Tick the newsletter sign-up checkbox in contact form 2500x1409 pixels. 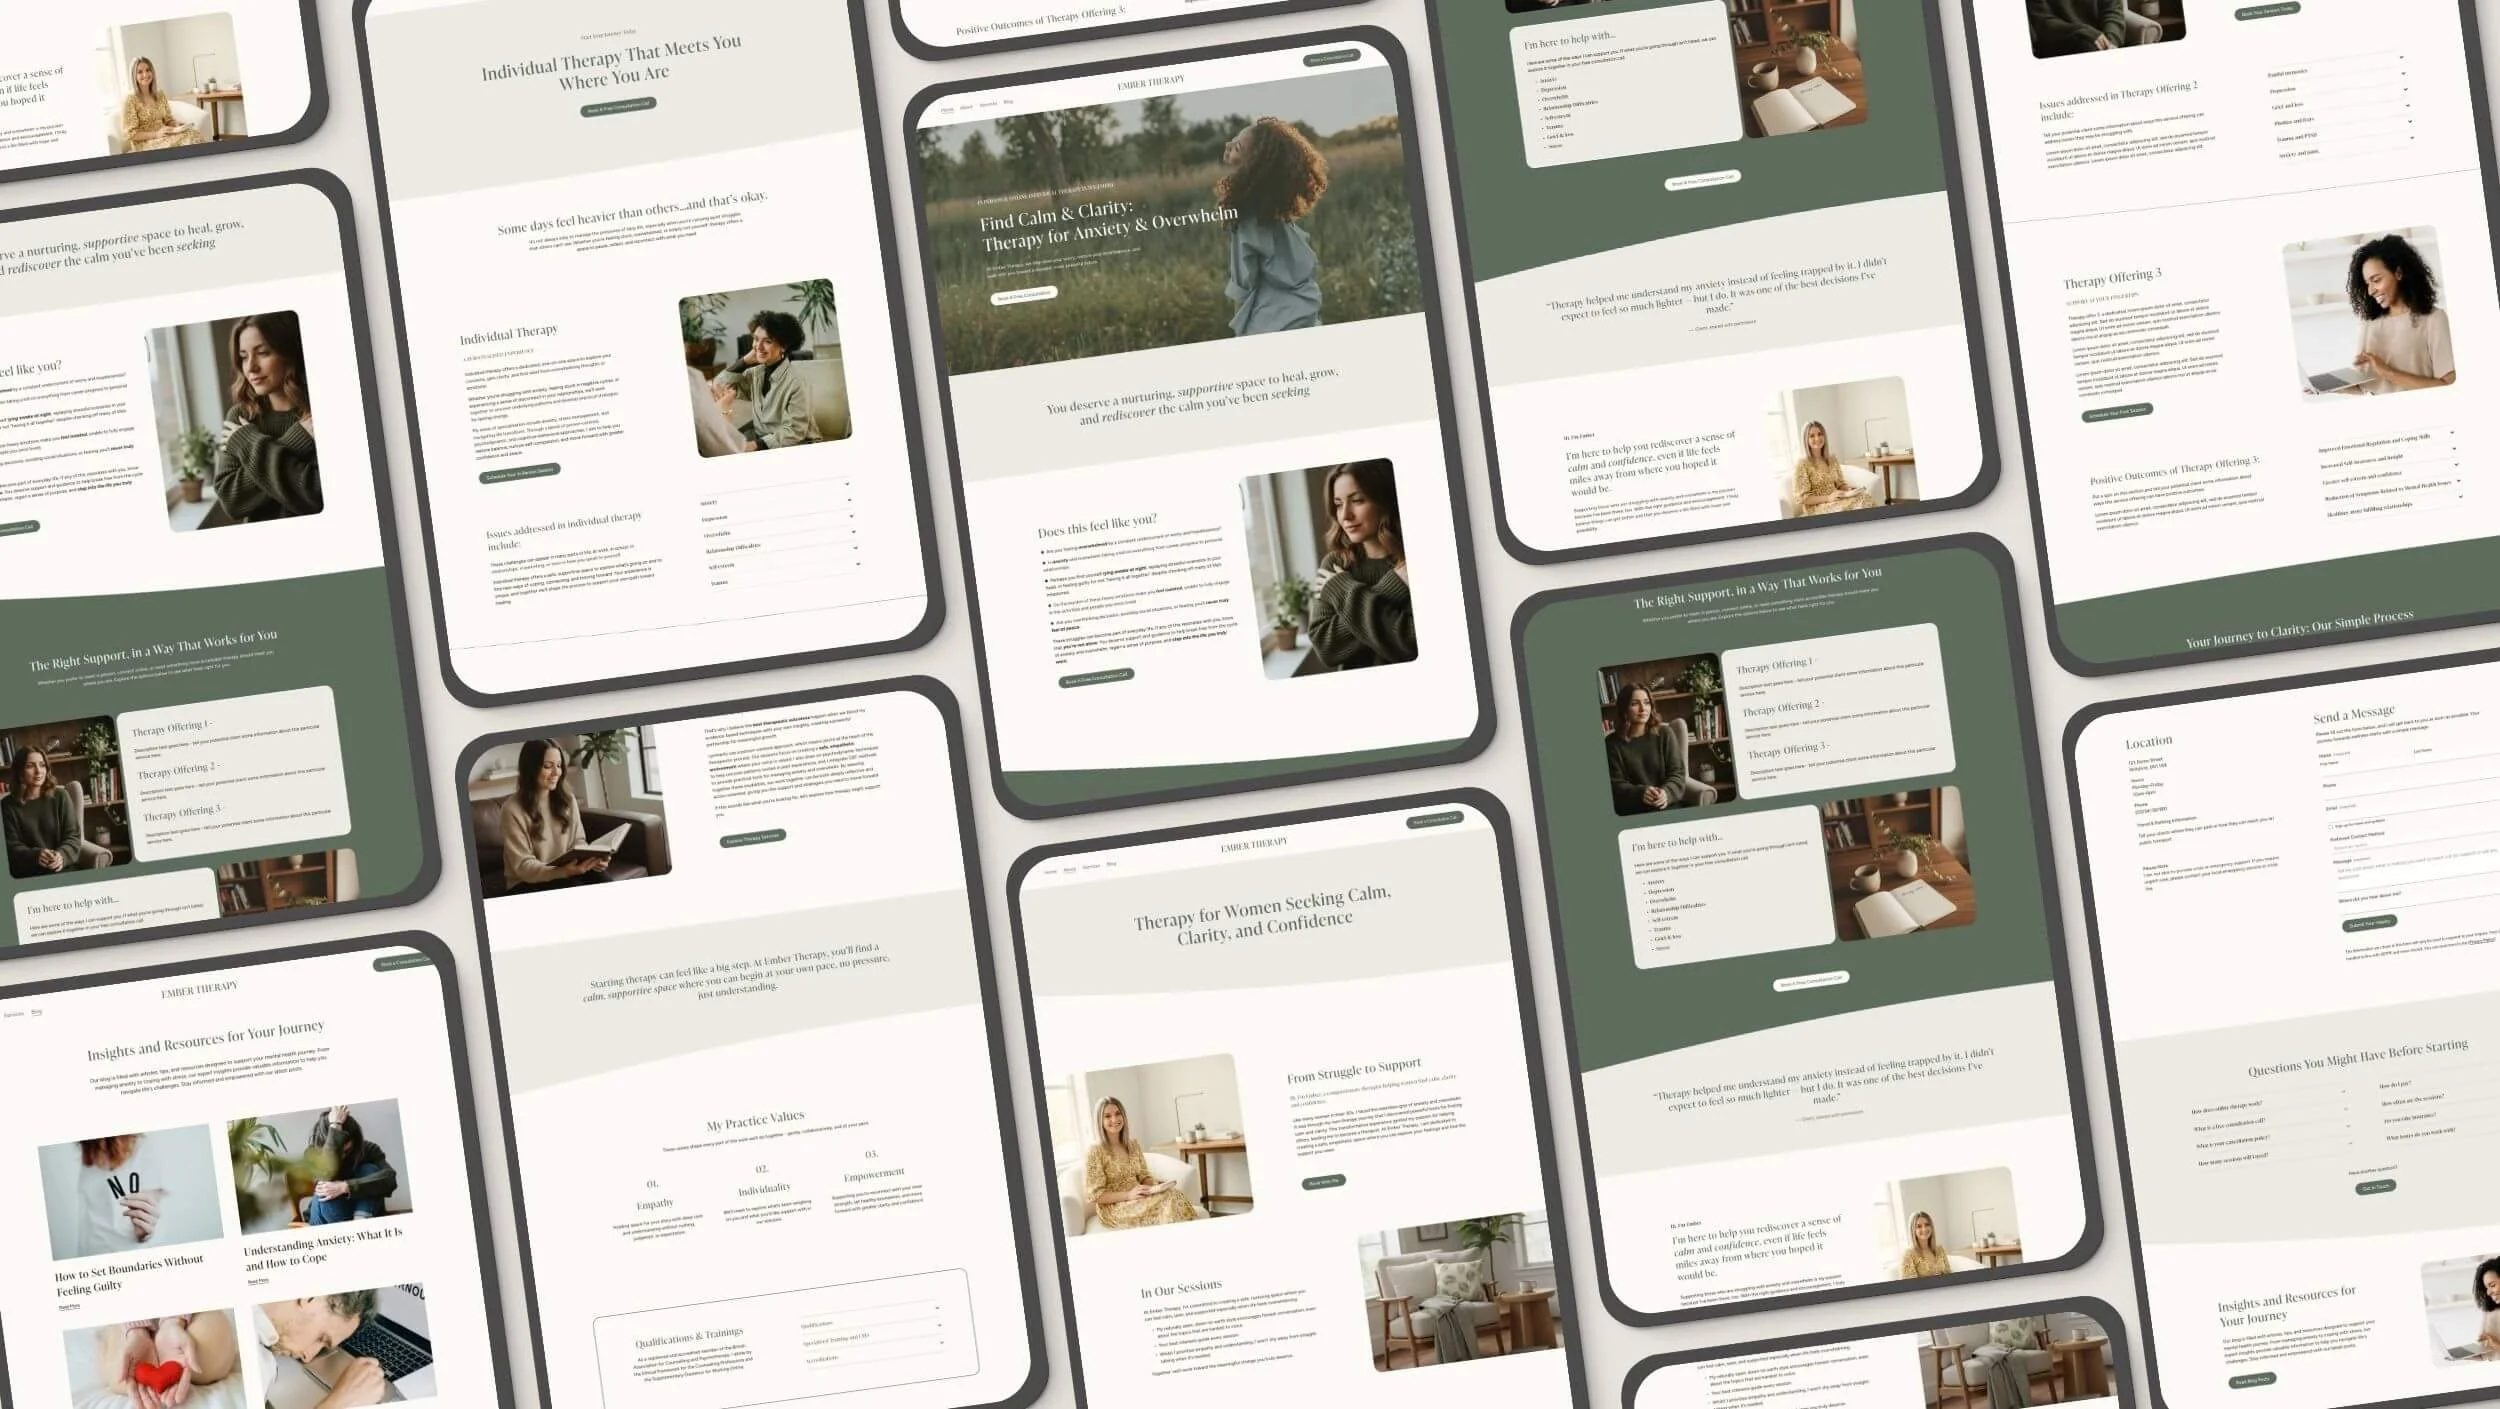pos(2330,827)
